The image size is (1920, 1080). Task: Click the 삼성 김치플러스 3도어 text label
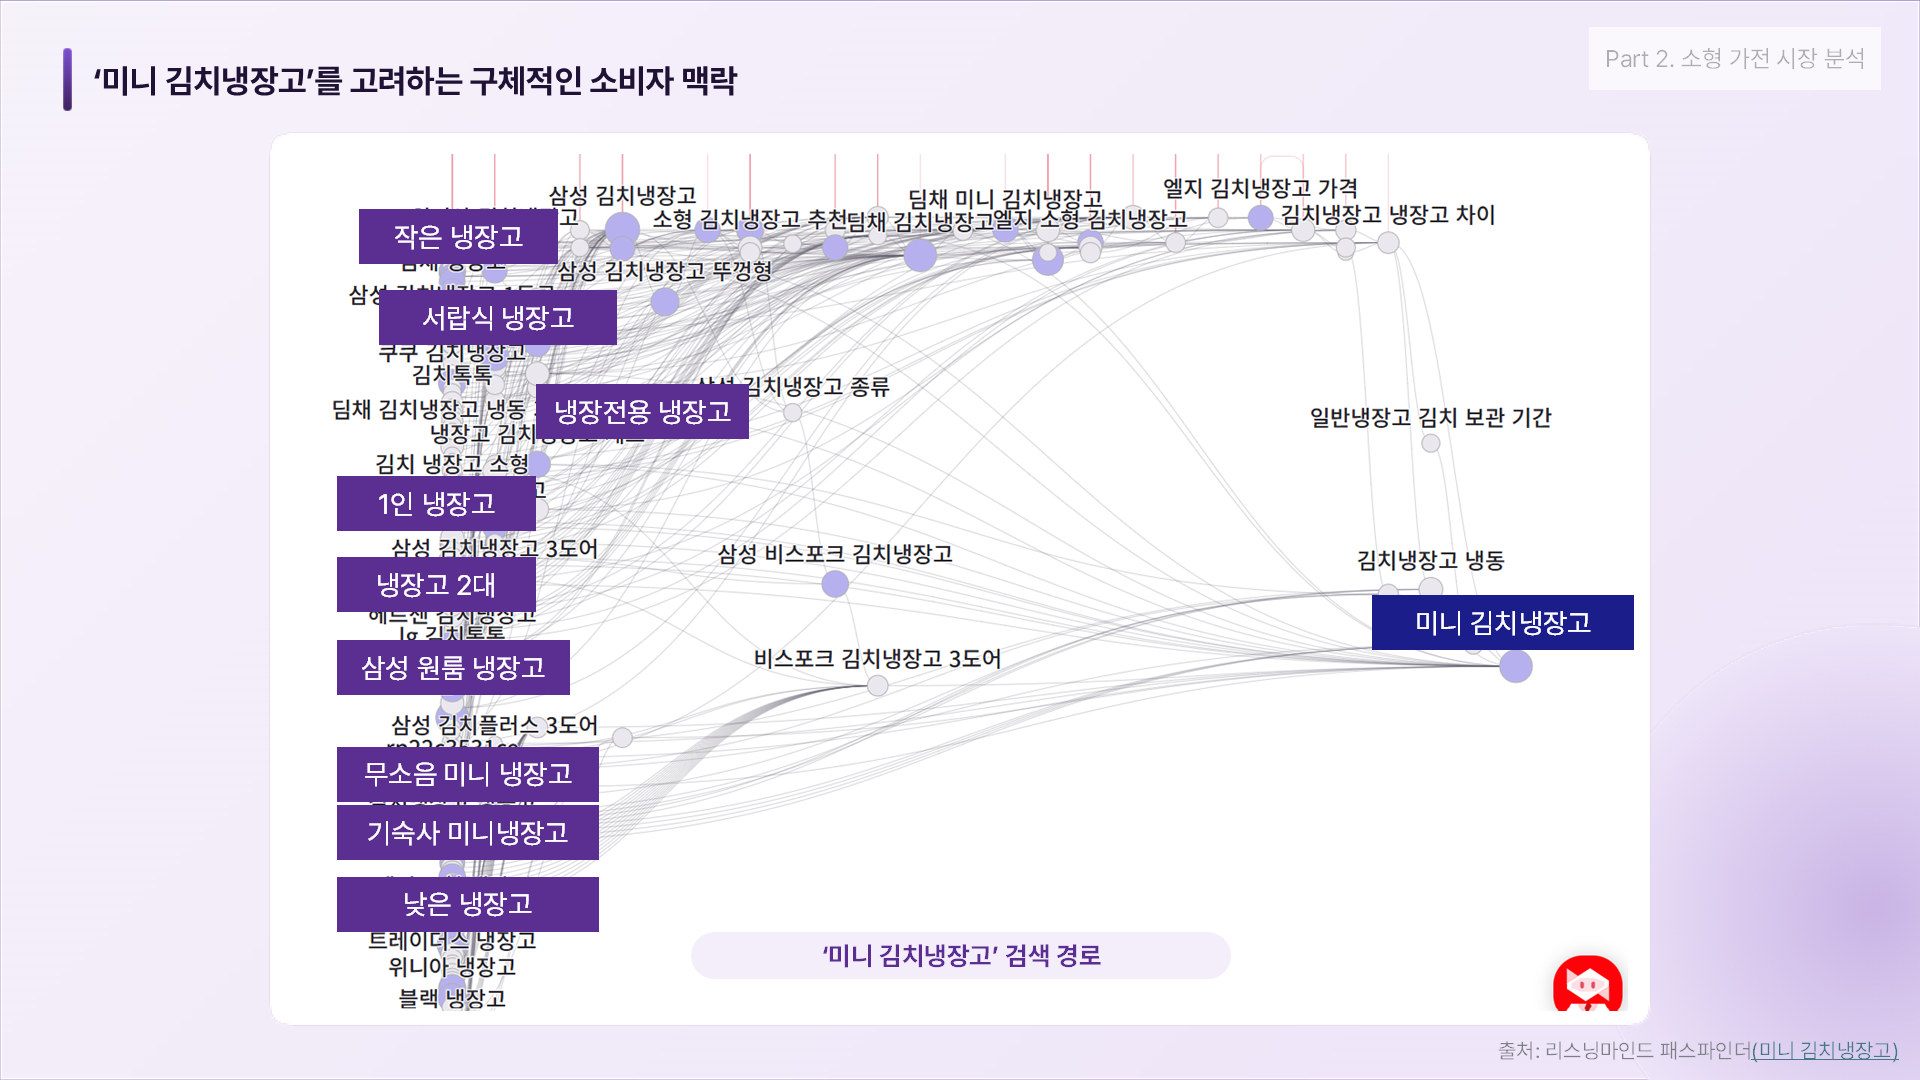[494, 724]
